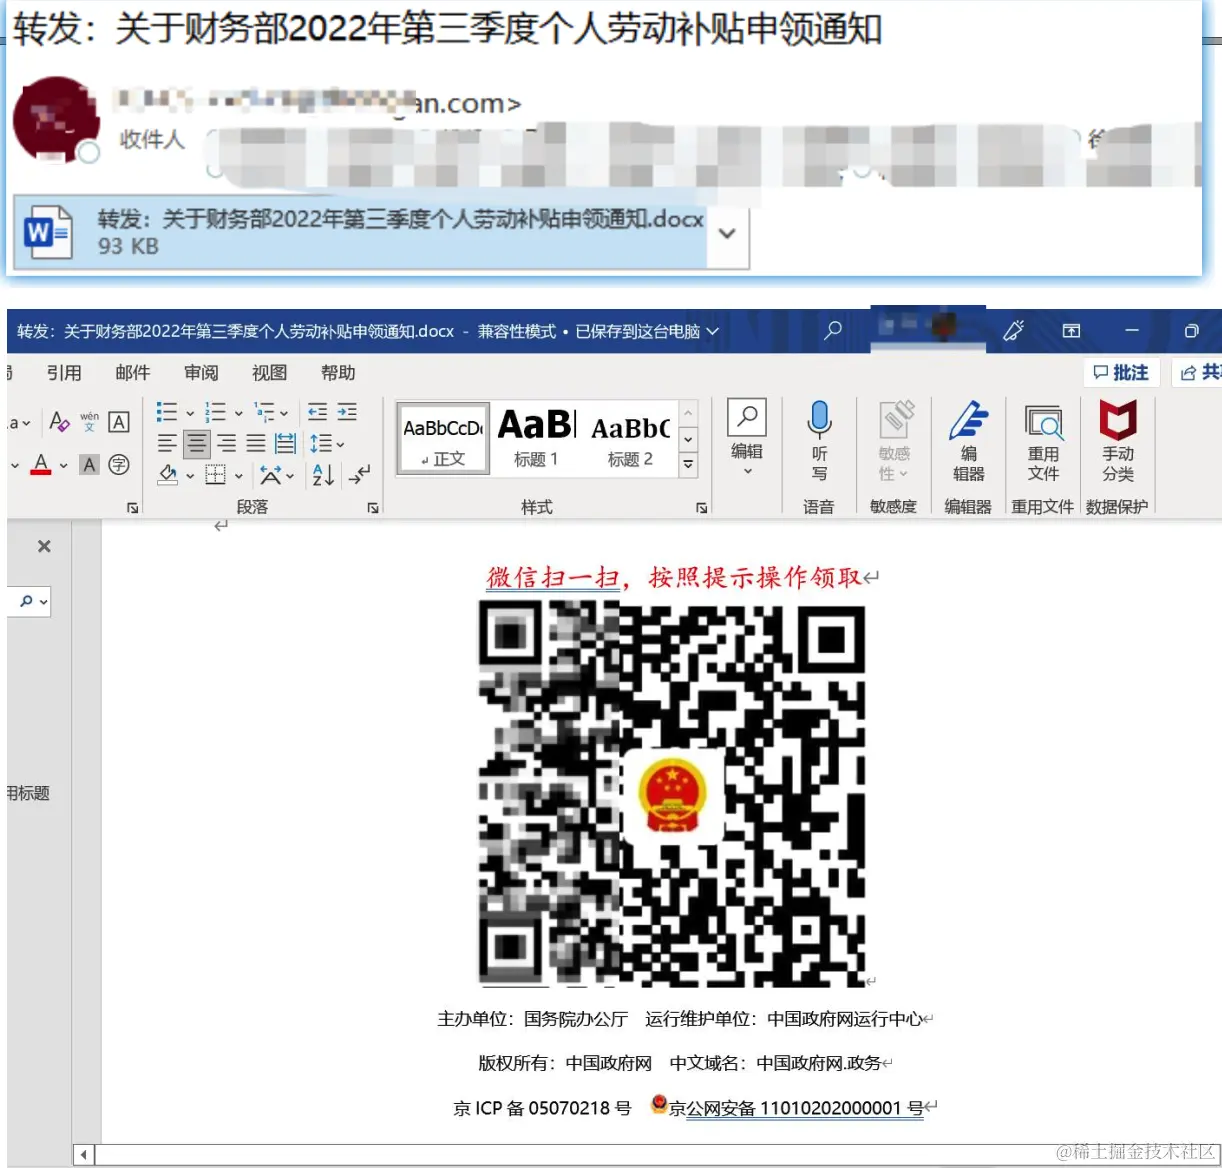Click the share button beside 批注

click(1198, 372)
